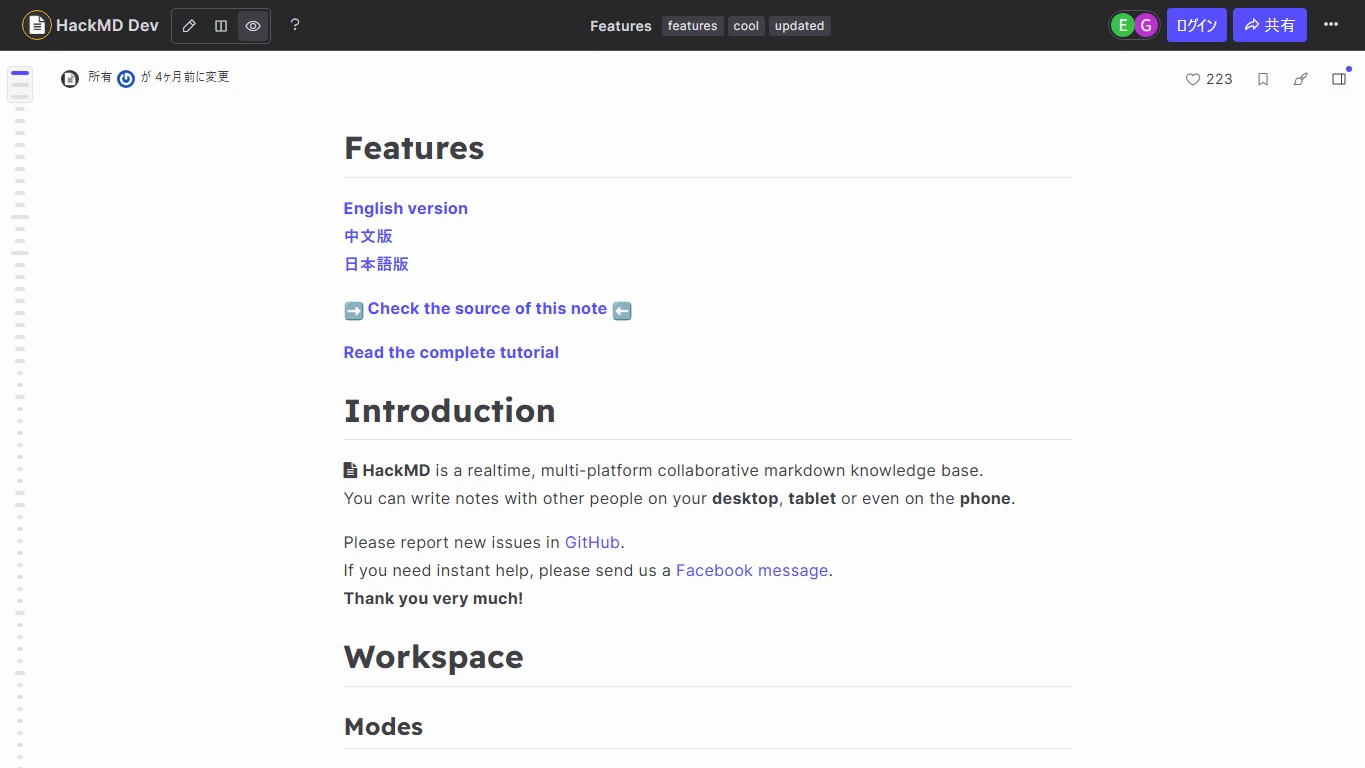Click the "Introduction" heading
Image resolution: width=1365 pixels, height=768 pixels.
click(450, 411)
